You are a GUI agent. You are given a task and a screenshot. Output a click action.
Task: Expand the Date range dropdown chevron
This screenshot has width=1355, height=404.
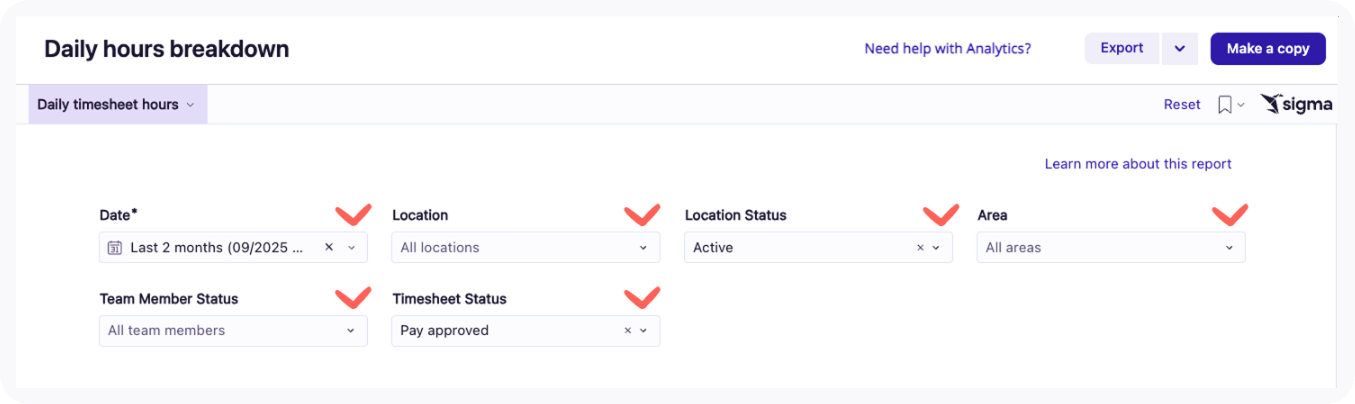pos(351,248)
